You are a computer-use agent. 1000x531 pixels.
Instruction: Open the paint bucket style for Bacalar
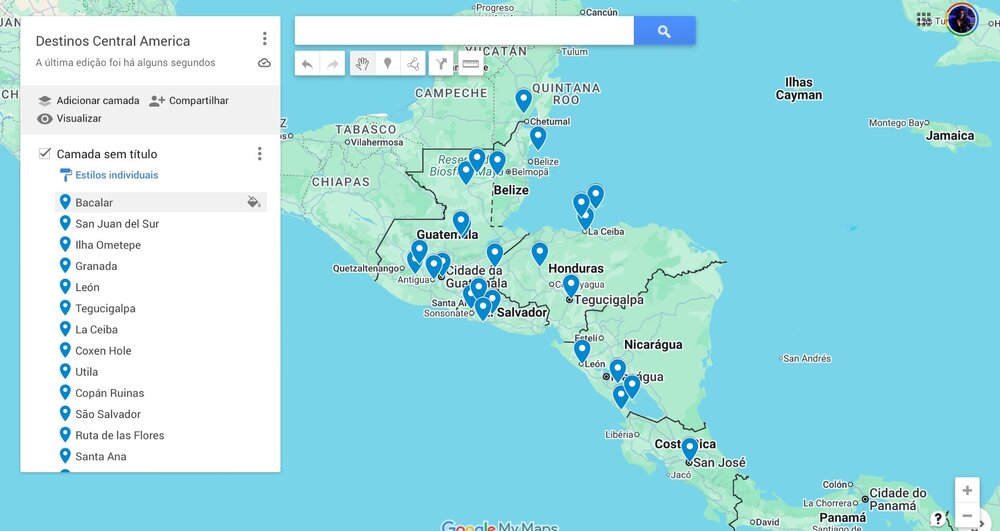[x=254, y=203]
